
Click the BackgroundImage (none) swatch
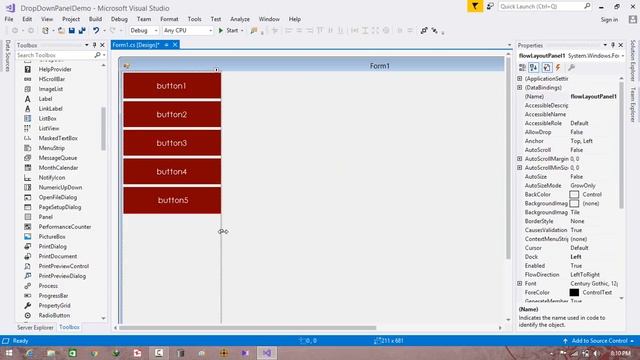[x=574, y=203]
